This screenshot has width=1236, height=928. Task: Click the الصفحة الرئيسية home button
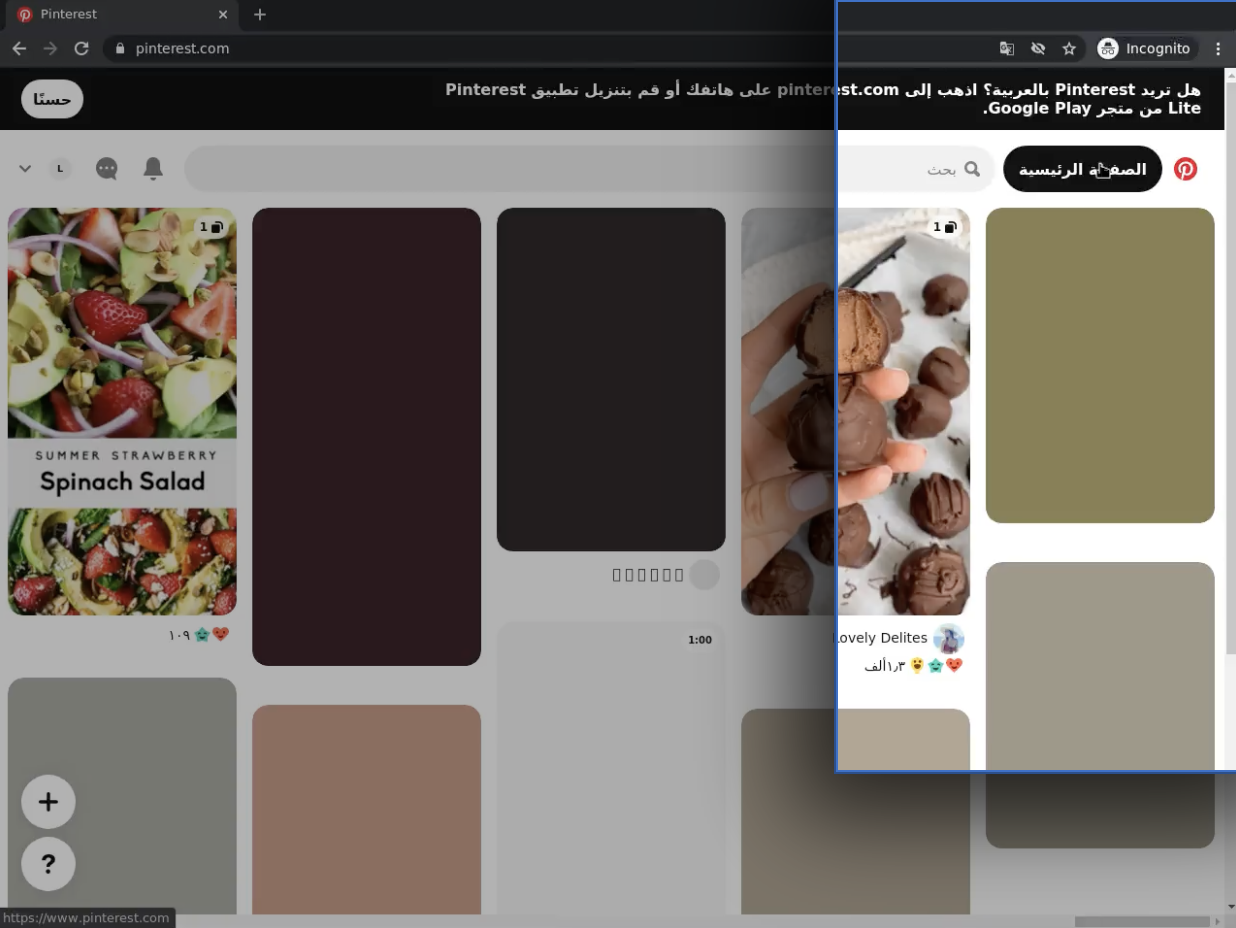[1082, 169]
